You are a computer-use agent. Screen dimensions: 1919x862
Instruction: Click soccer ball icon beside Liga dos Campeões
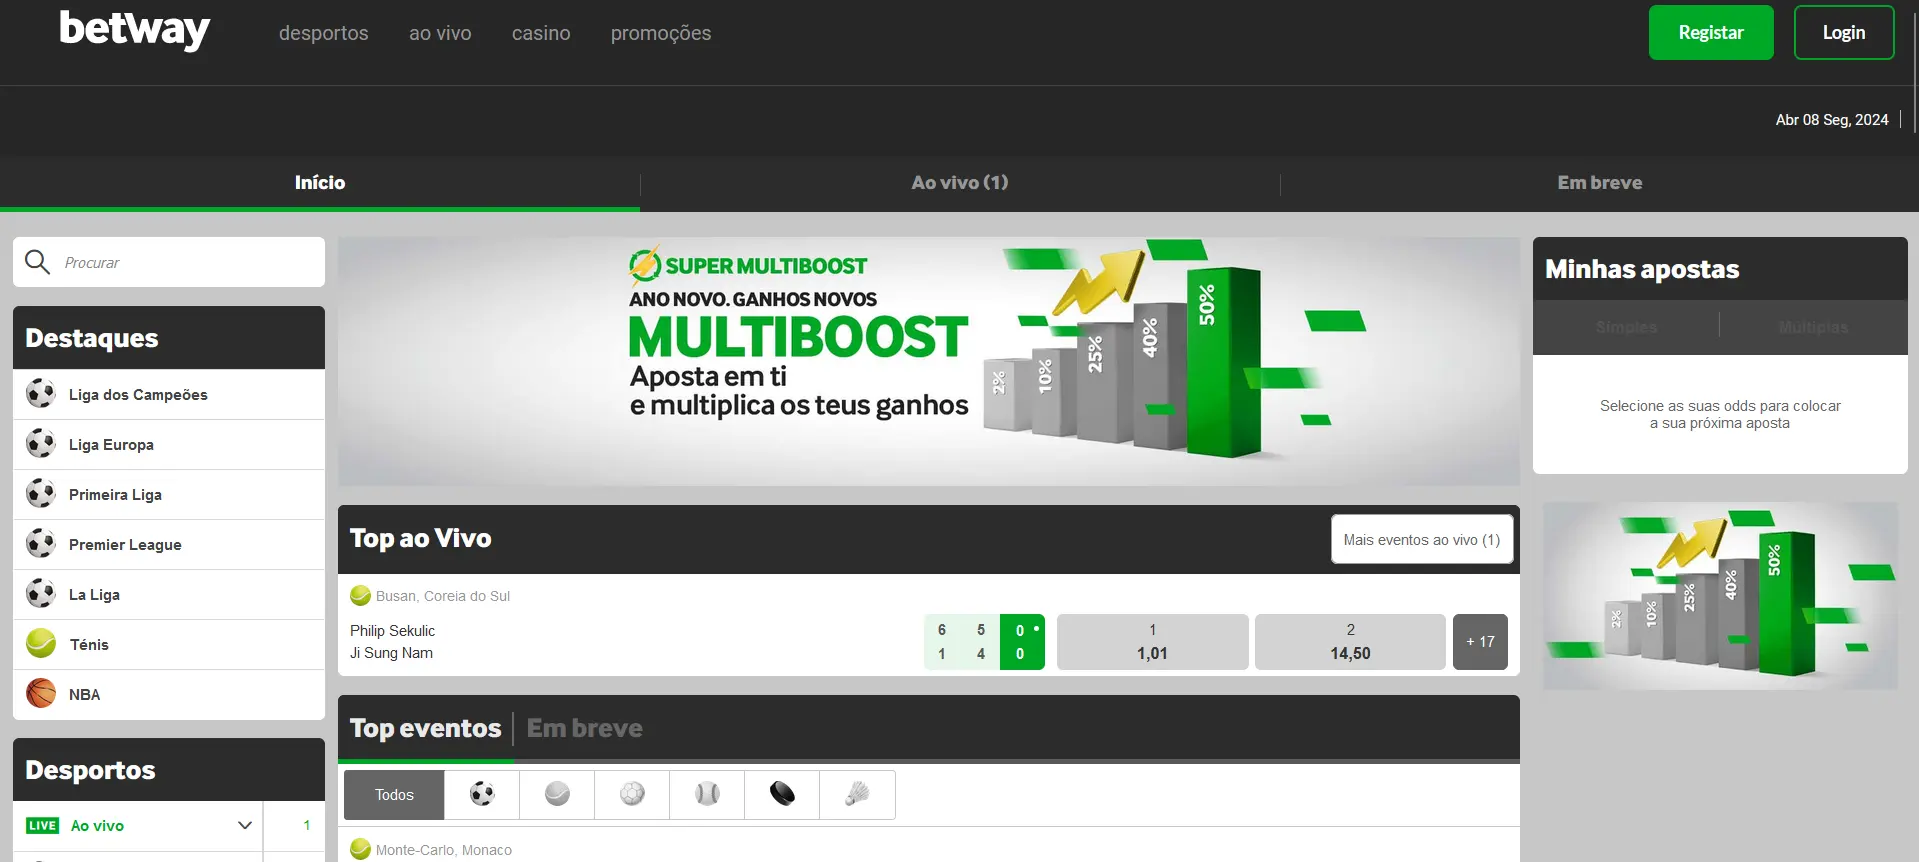41,393
